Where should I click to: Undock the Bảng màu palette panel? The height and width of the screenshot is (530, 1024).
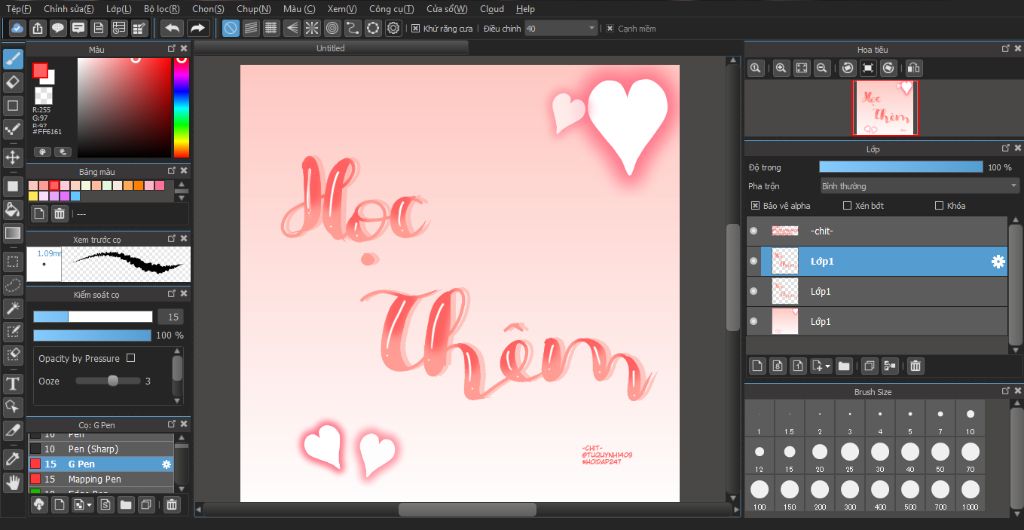pyautogui.click(x=172, y=171)
